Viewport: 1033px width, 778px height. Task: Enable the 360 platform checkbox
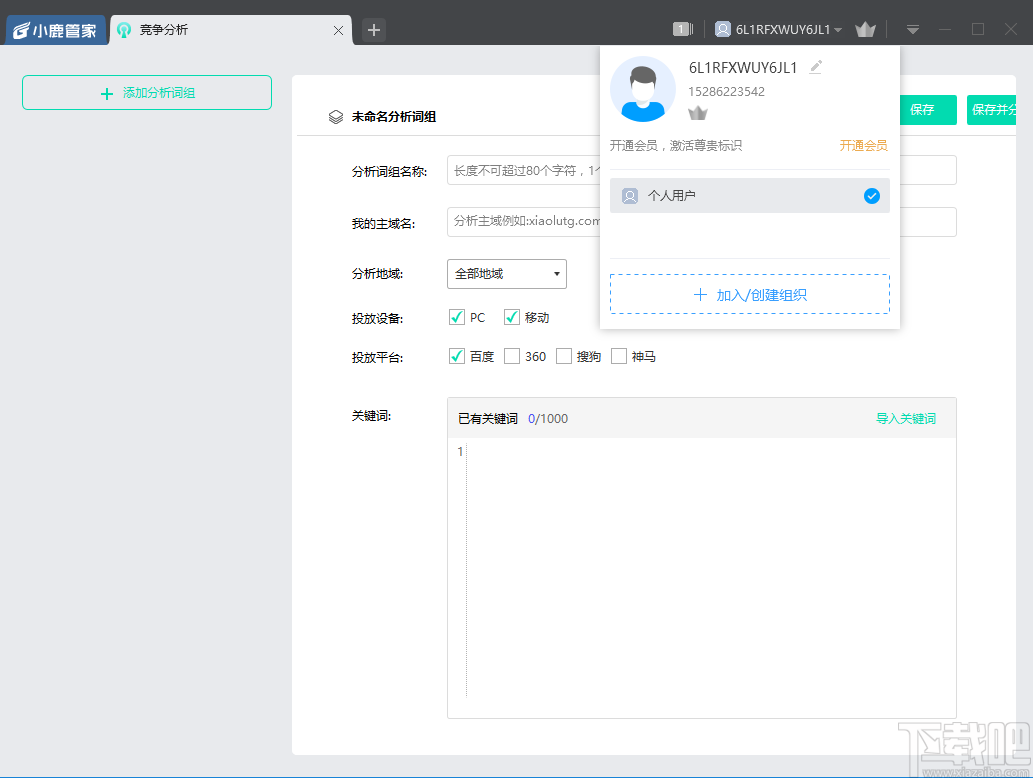pos(512,355)
